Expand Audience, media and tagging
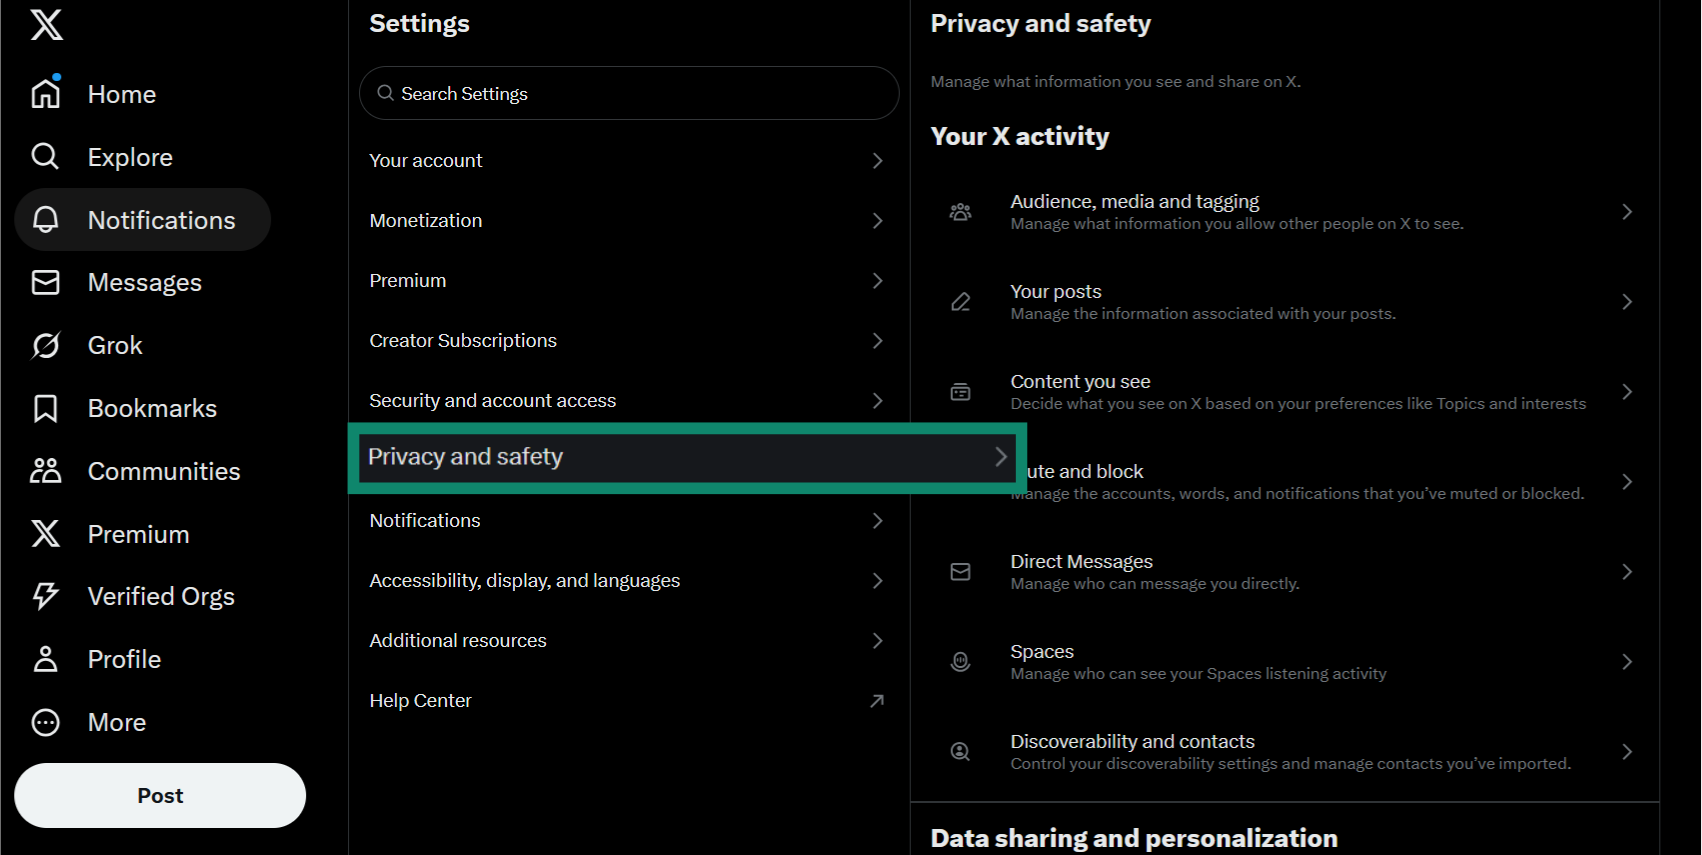The width and height of the screenshot is (1702, 855). (1290, 211)
